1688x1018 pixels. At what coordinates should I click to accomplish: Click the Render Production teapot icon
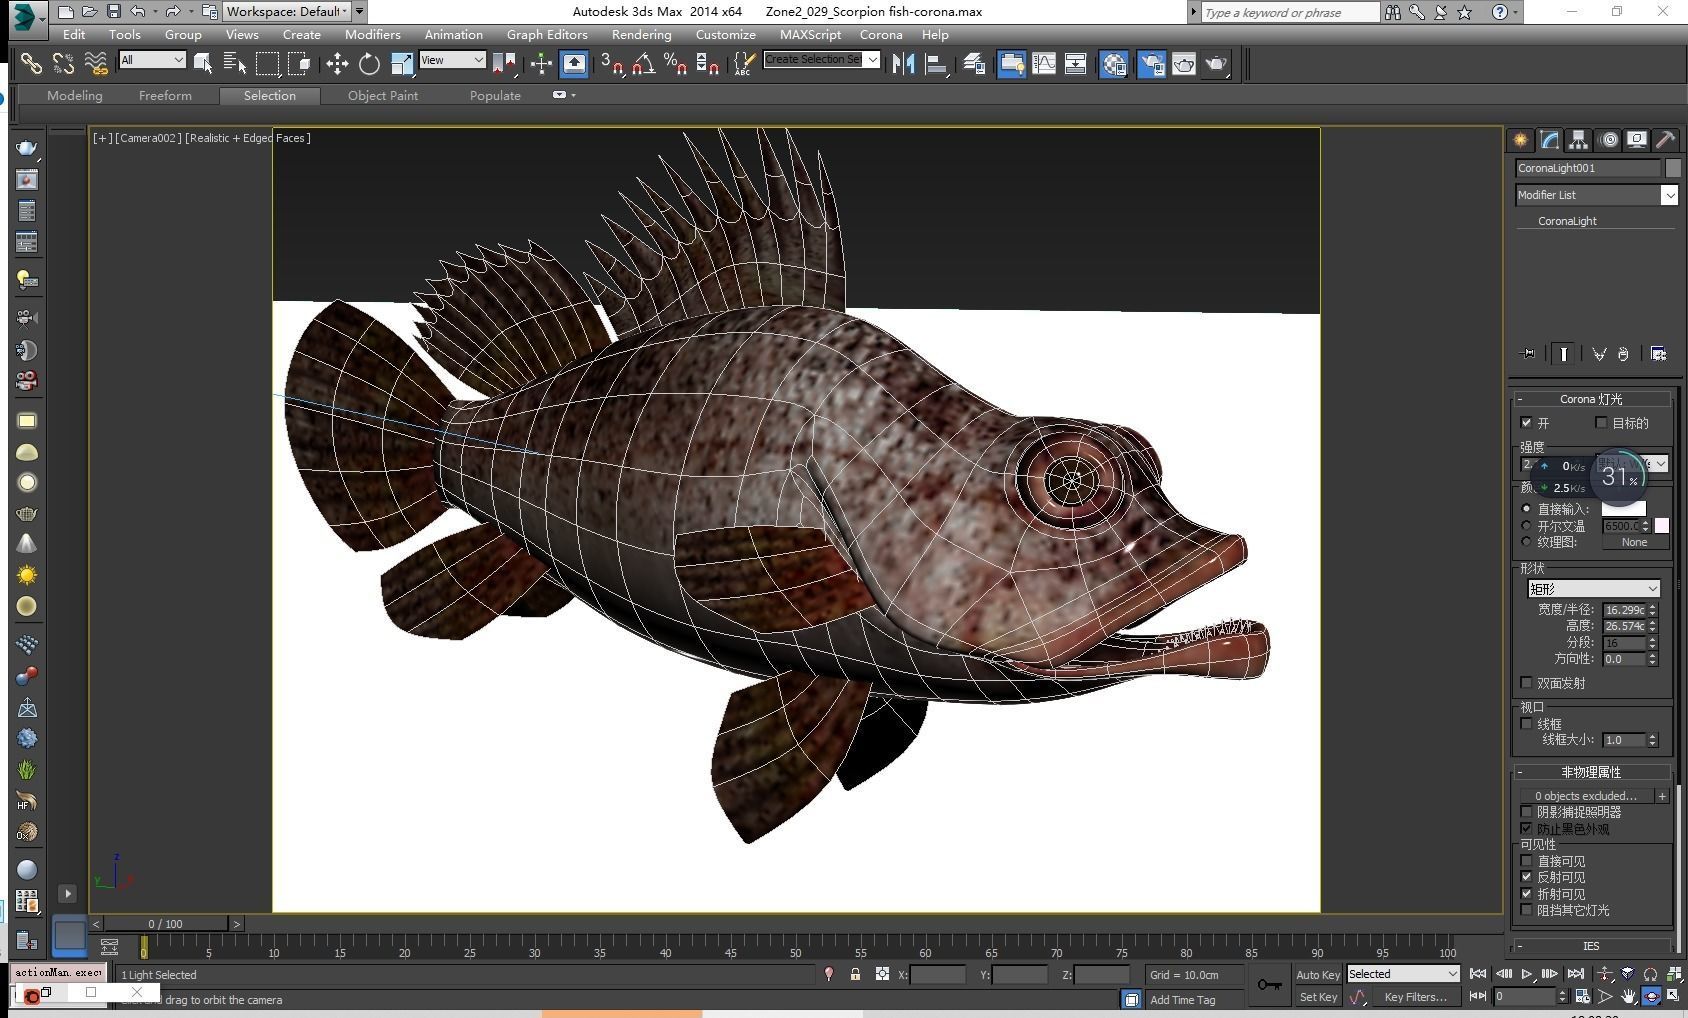[1216, 64]
